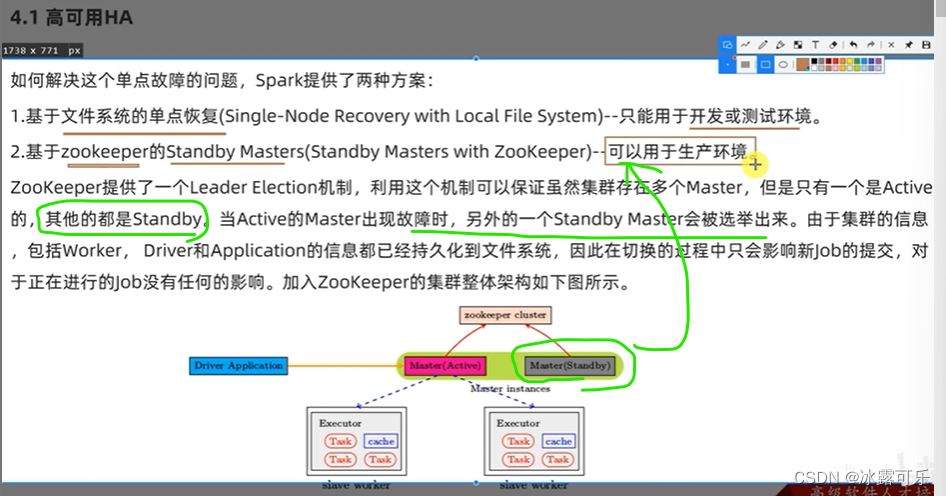Open the line width dot selector
The height and width of the screenshot is (496, 946).
728,65
